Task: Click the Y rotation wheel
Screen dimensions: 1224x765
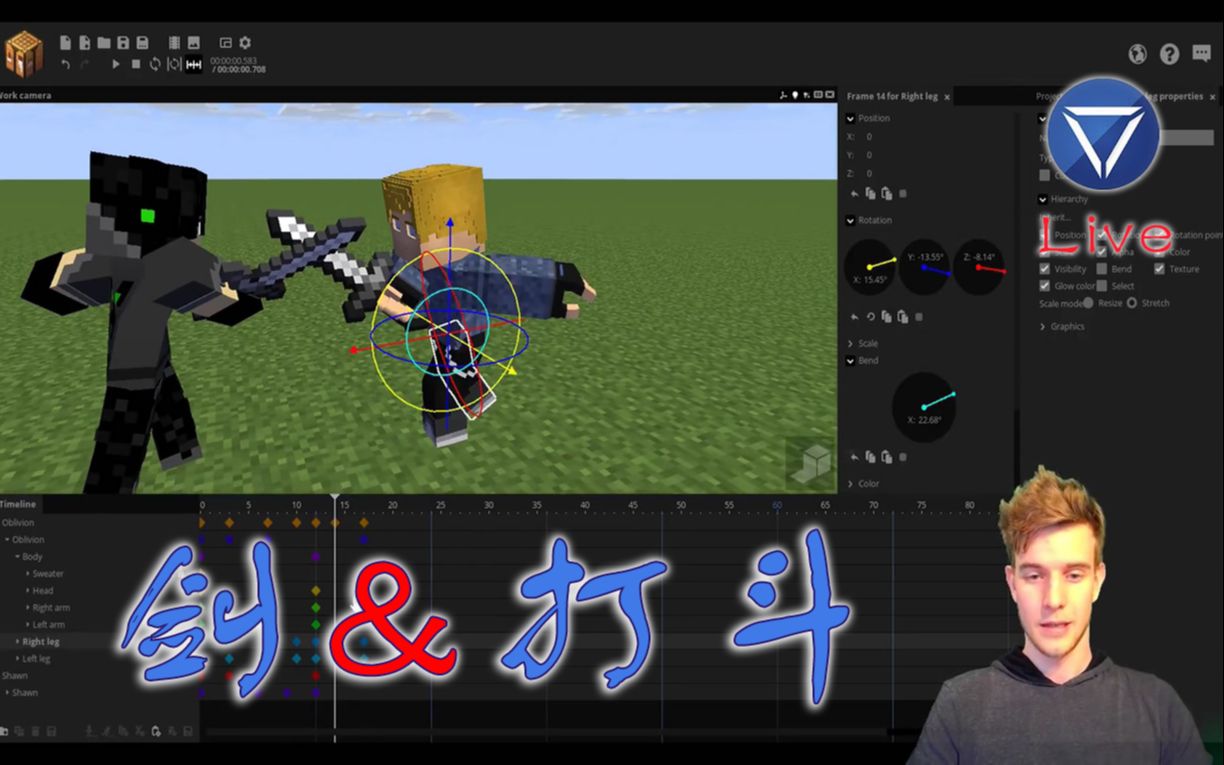Action: point(924,267)
